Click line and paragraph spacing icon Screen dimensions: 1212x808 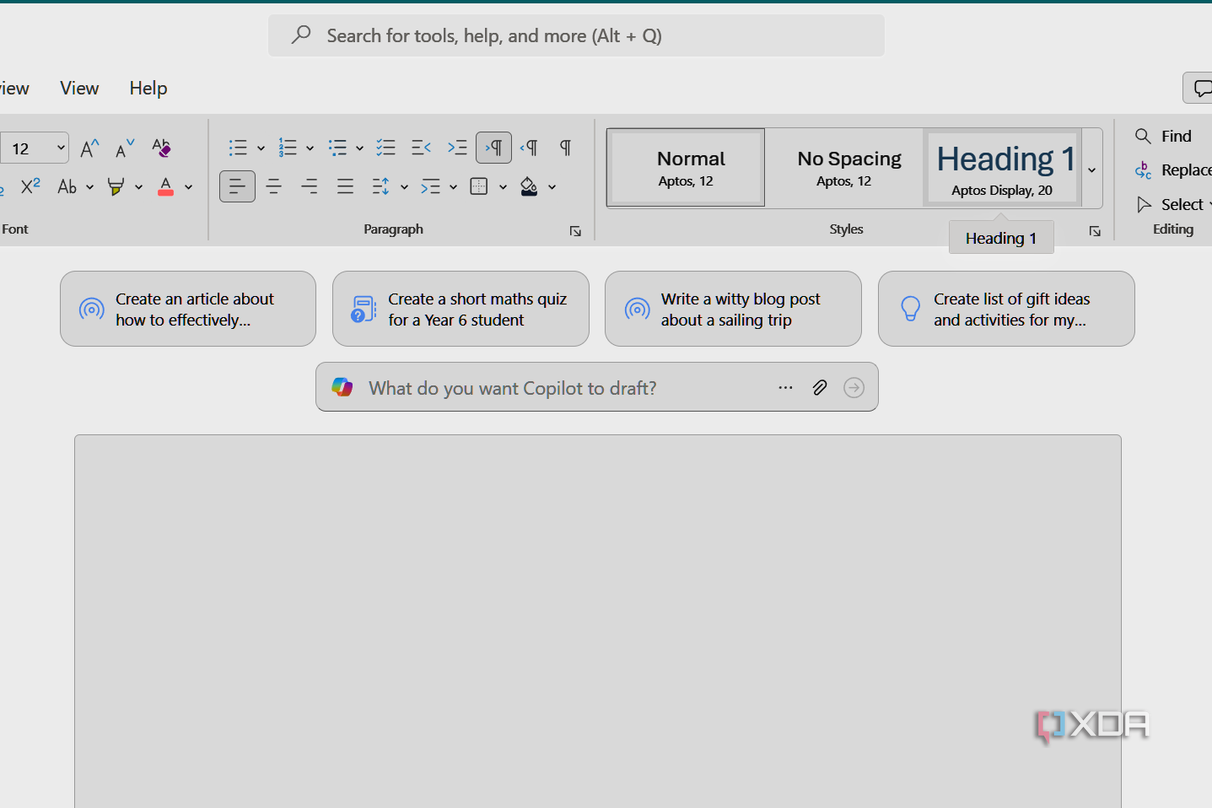[x=381, y=186]
